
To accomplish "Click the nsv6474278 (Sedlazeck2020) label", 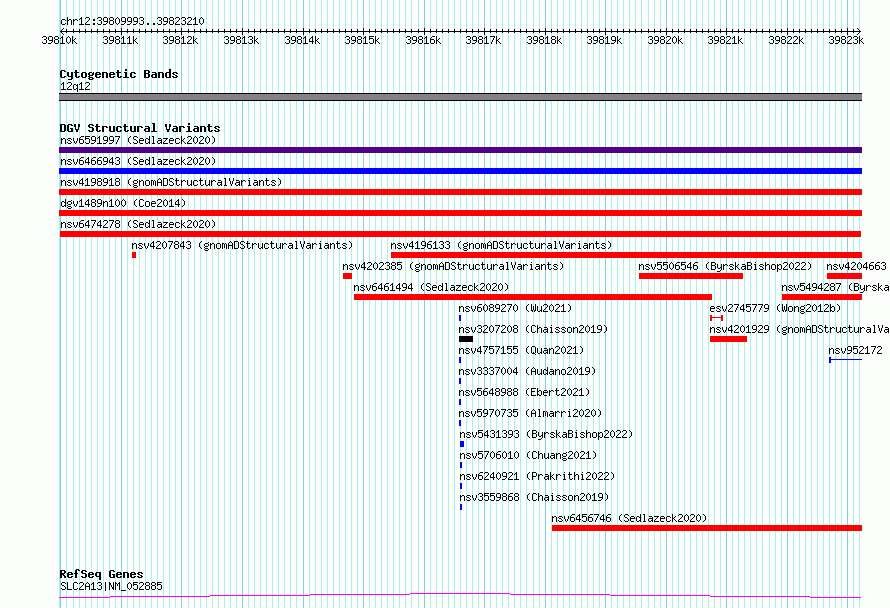I will pyautogui.click(x=138, y=224).
